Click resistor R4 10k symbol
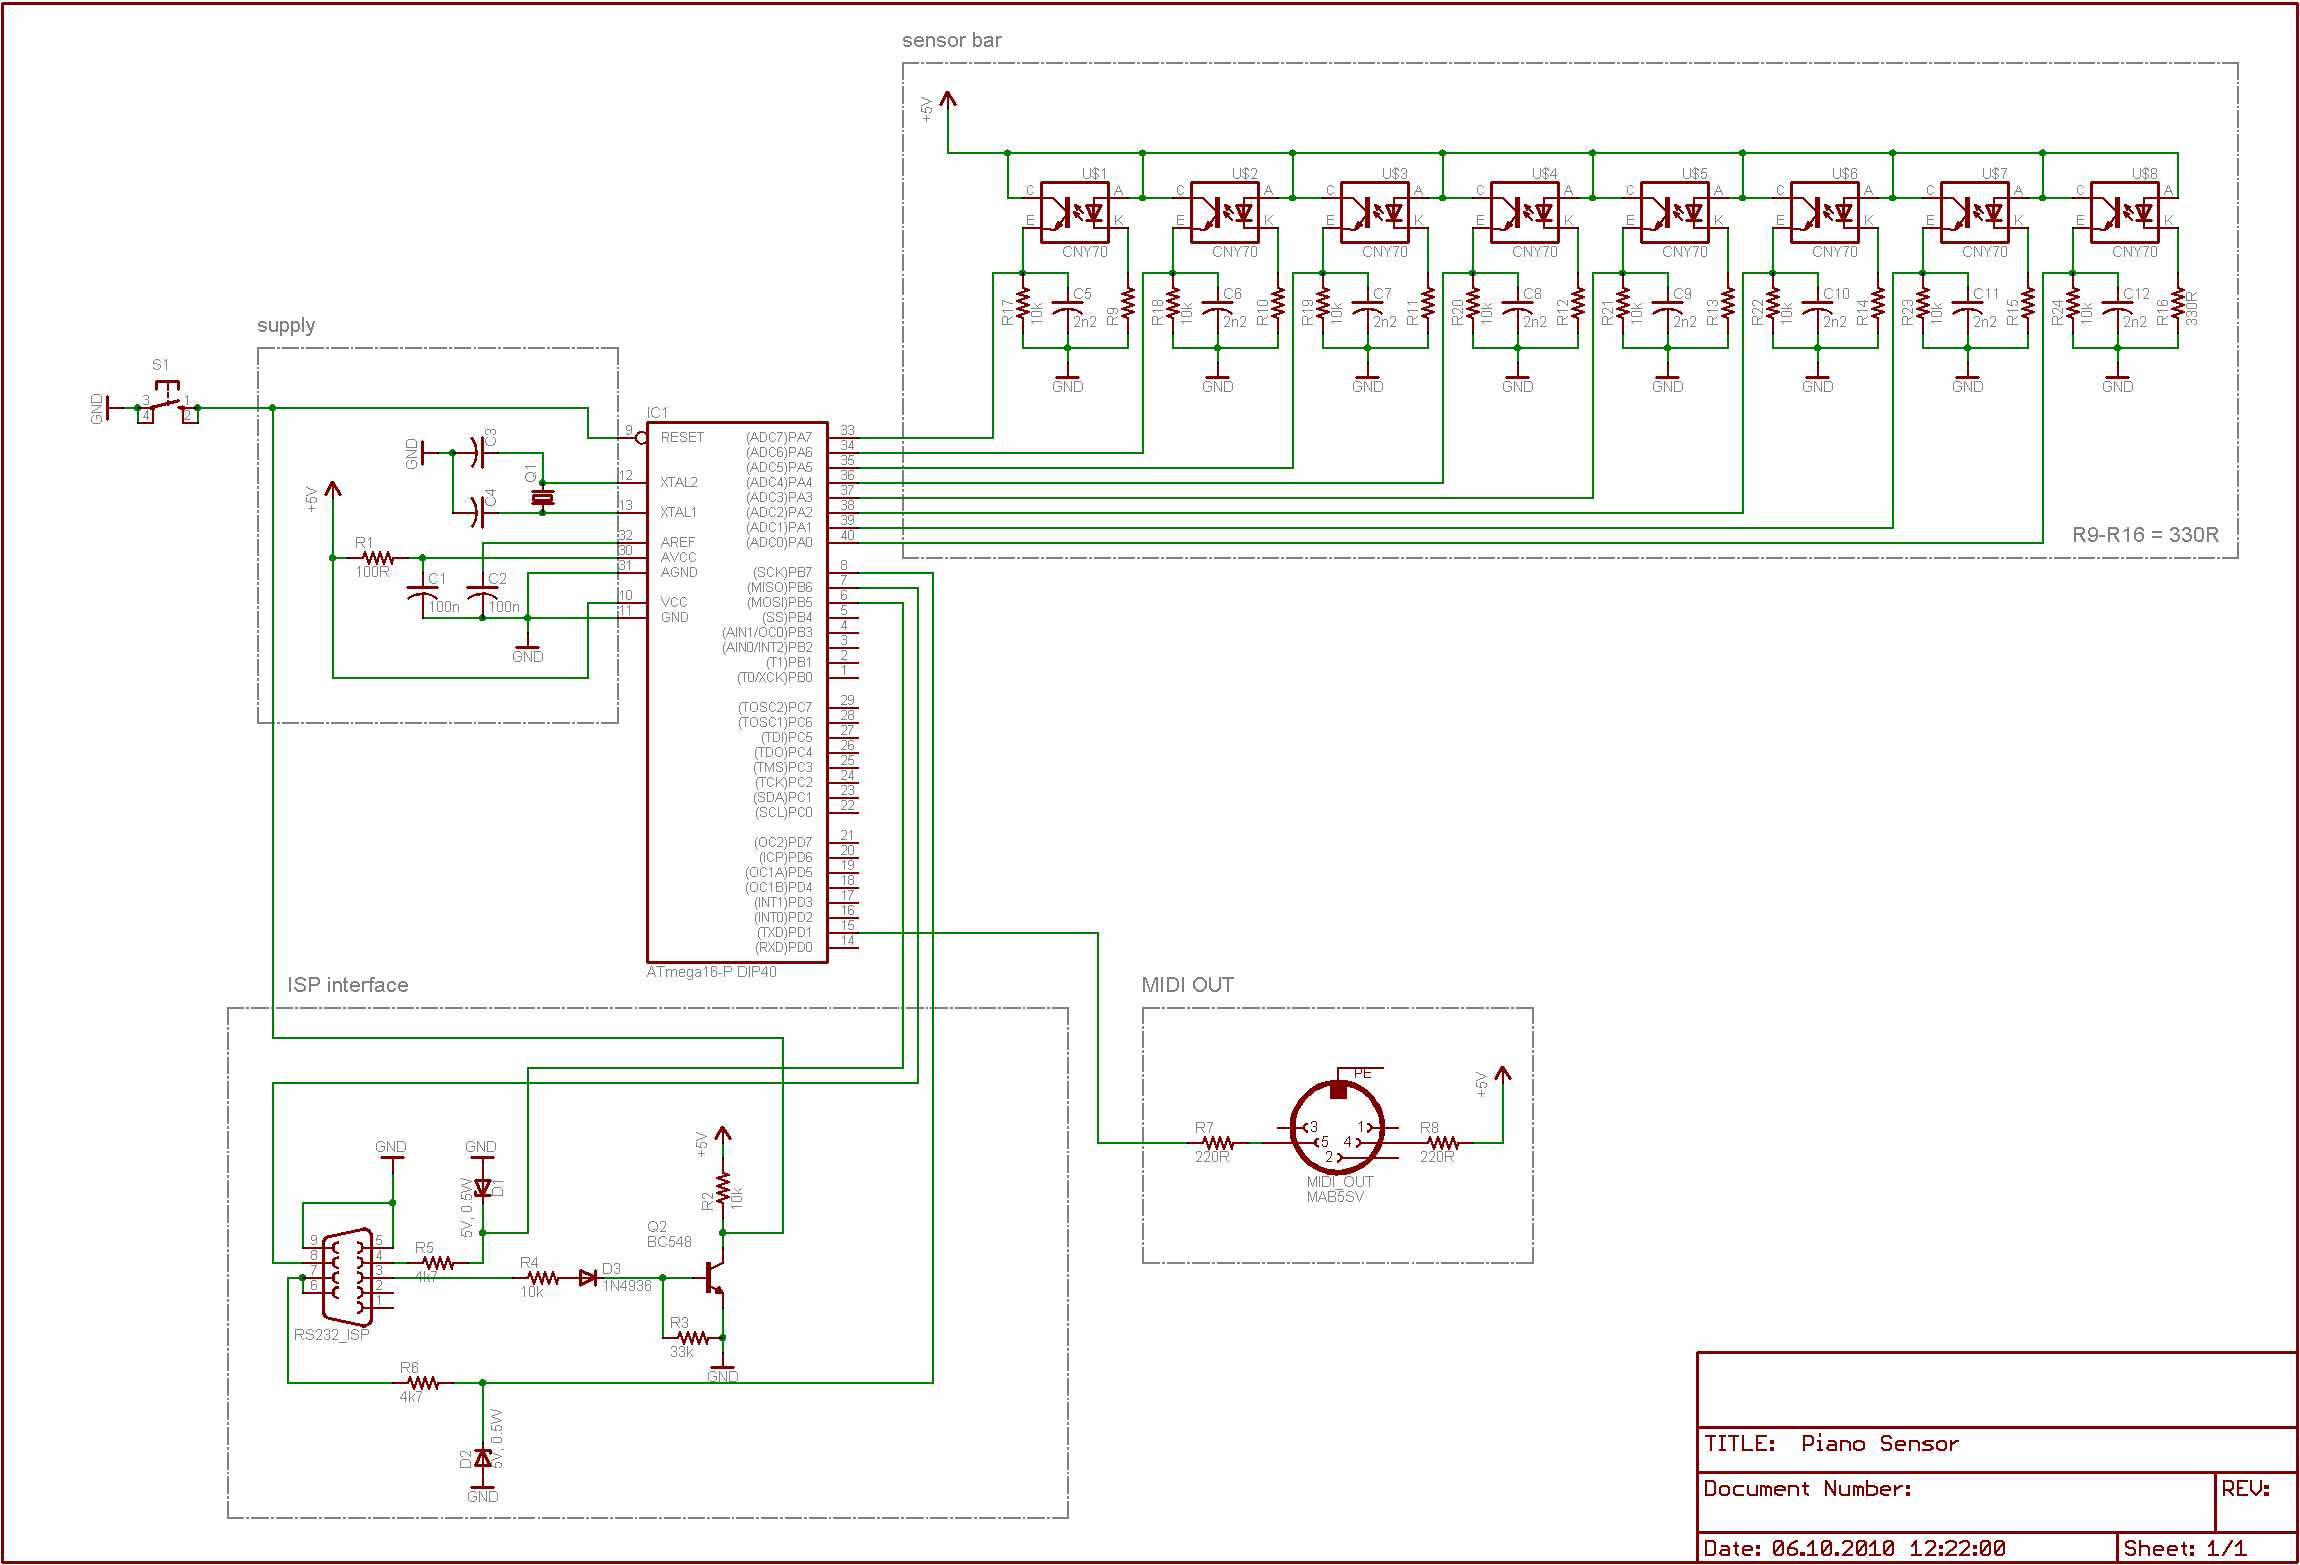Screen dimensions: 2300x1565 pyautogui.click(x=542, y=1277)
